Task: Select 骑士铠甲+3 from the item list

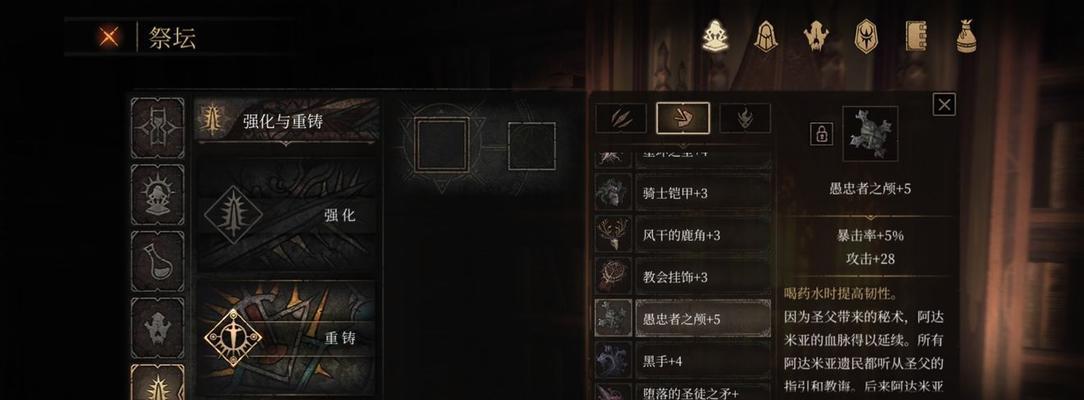Action: tap(683, 193)
